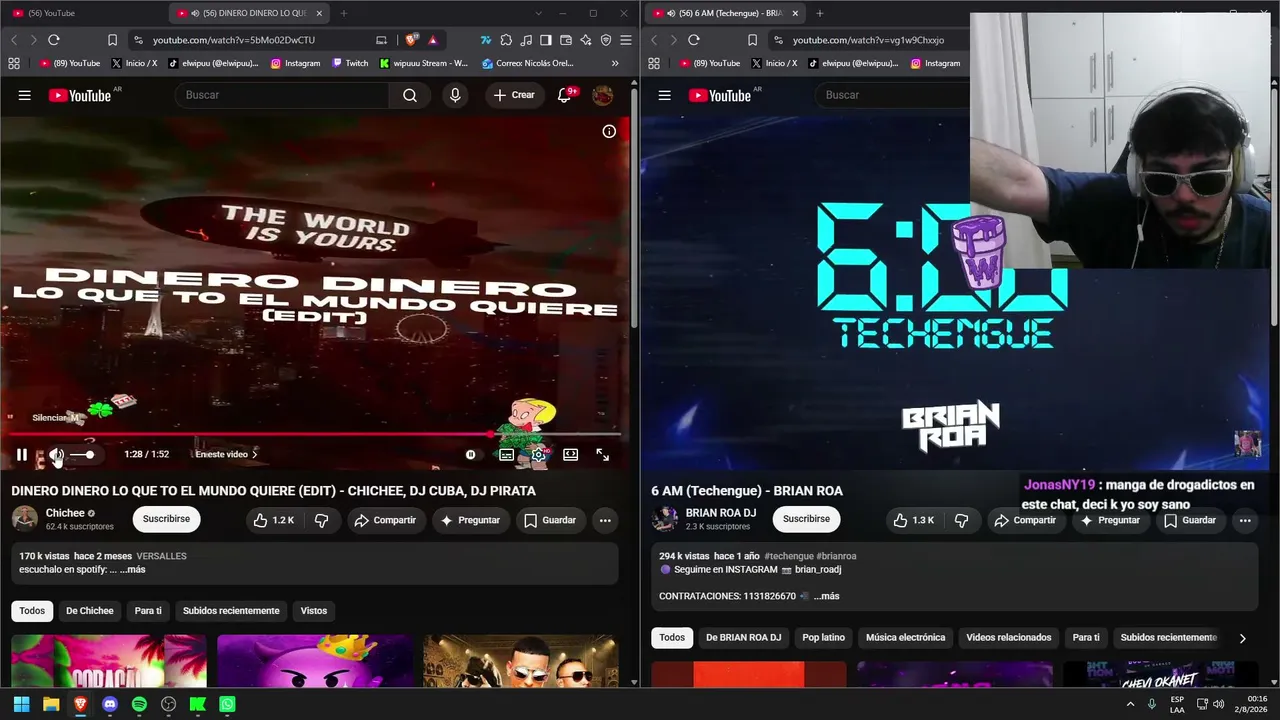This screenshot has height=720, width=1280.
Task: Show more filter chips in right window
Action: click(x=1243, y=638)
